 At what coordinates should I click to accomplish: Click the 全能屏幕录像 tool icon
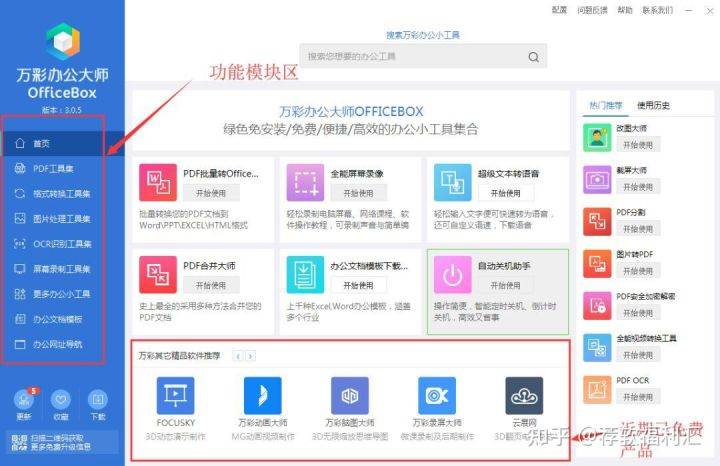[x=305, y=182]
